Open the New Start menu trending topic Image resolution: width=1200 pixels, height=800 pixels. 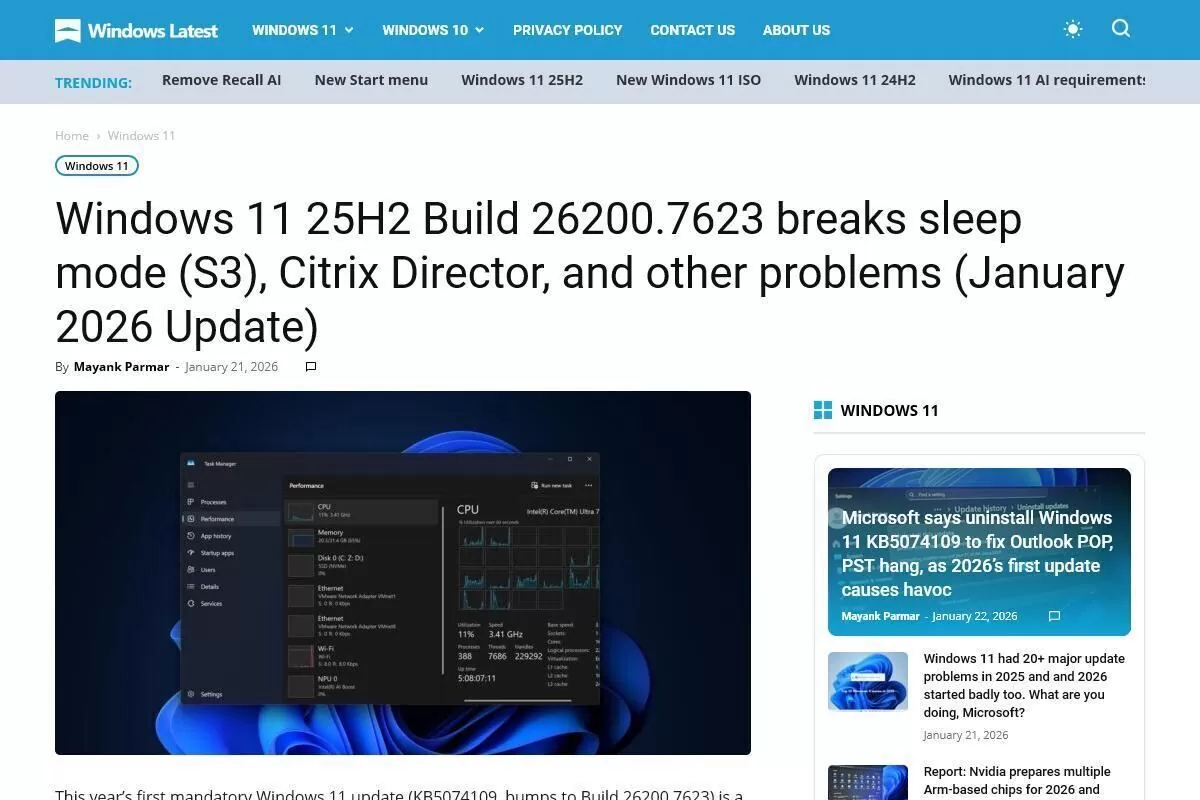[x=371, y=80]
